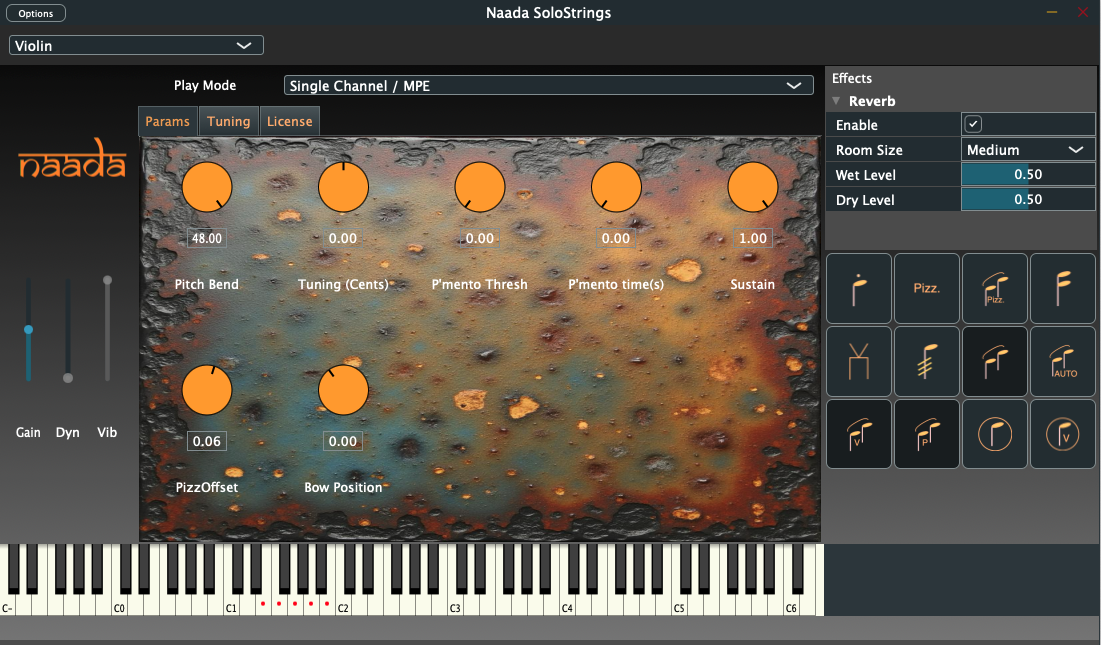Collapse the Reverb section triangle
The width and height of the screenshot is (1101, 645).
click(836, 101)
